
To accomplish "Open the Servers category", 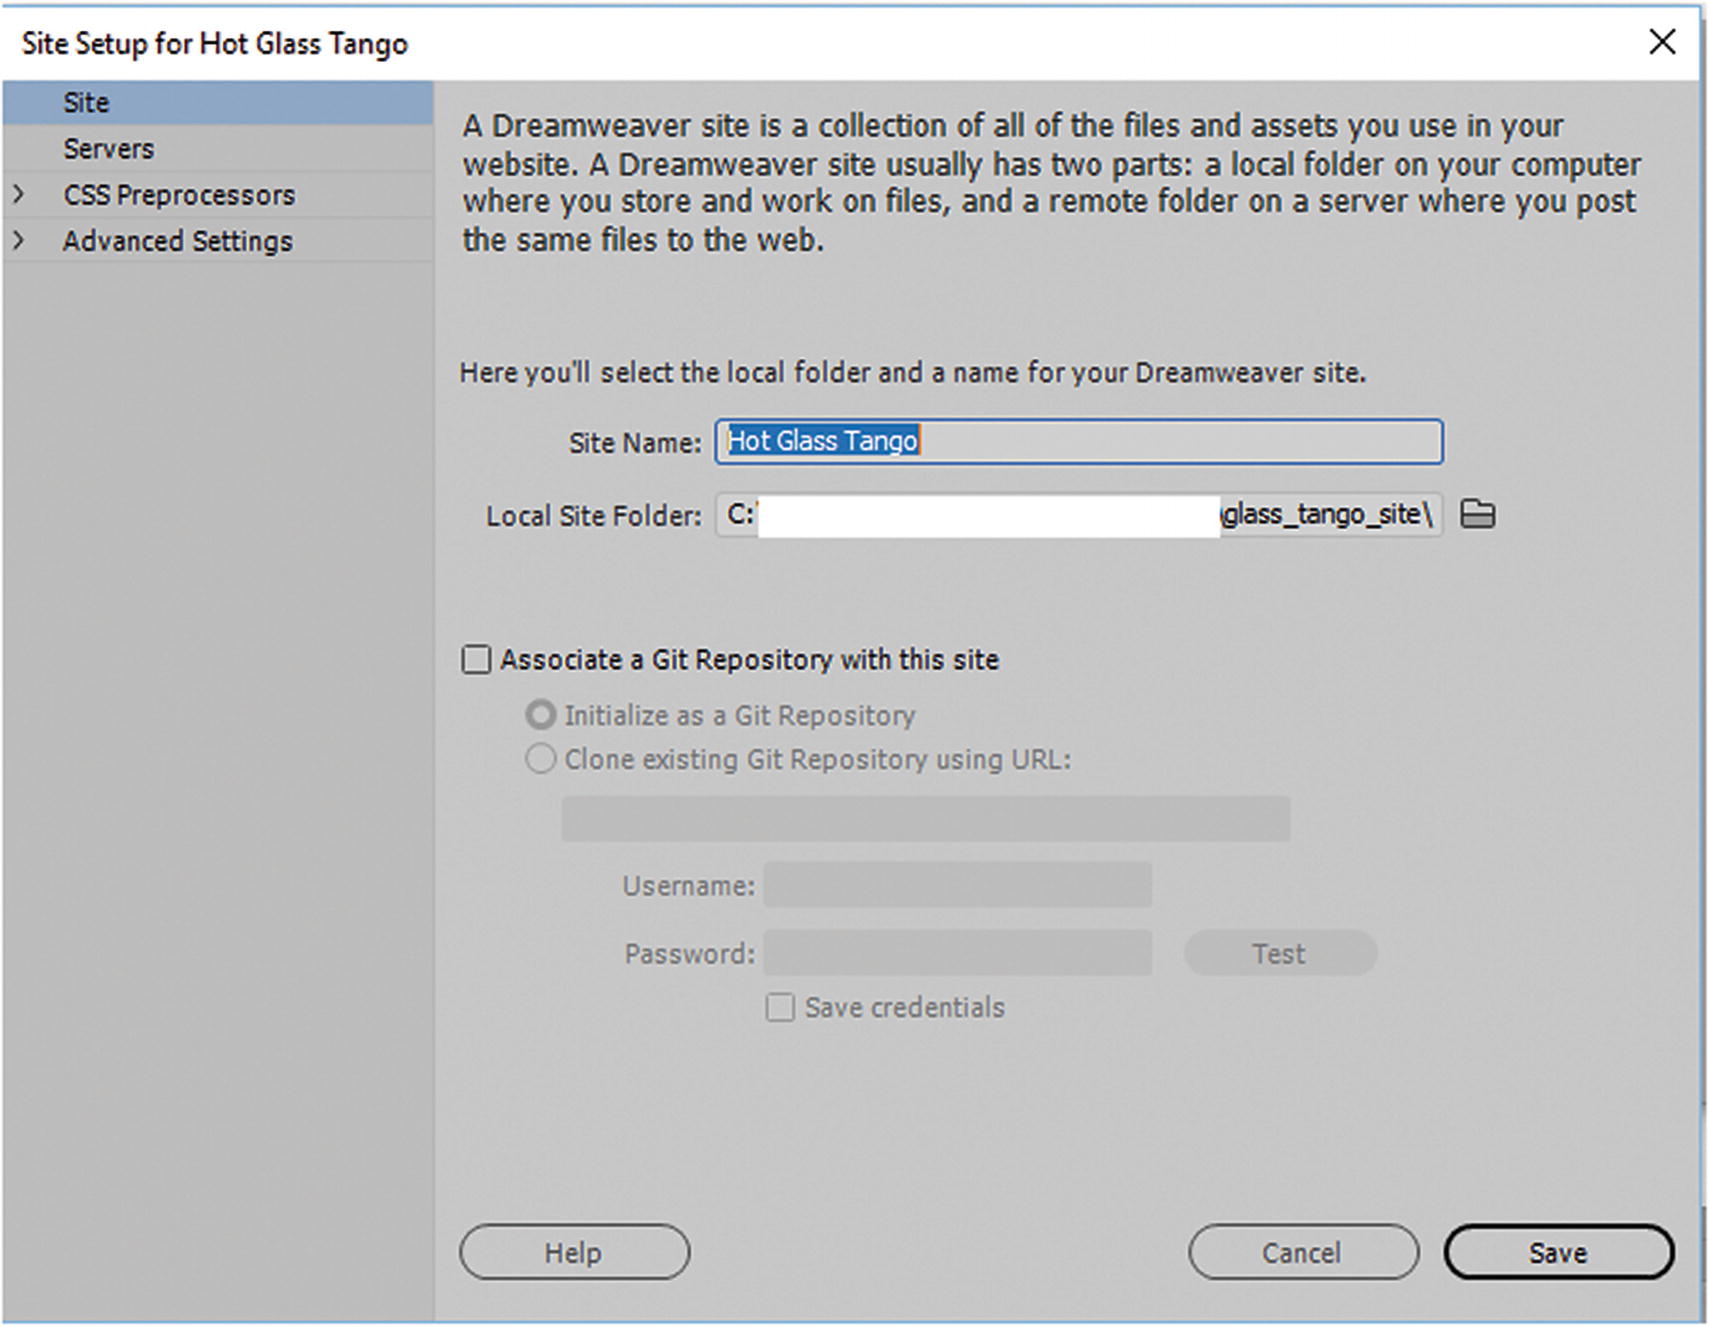I will click(x=218, y=149).
